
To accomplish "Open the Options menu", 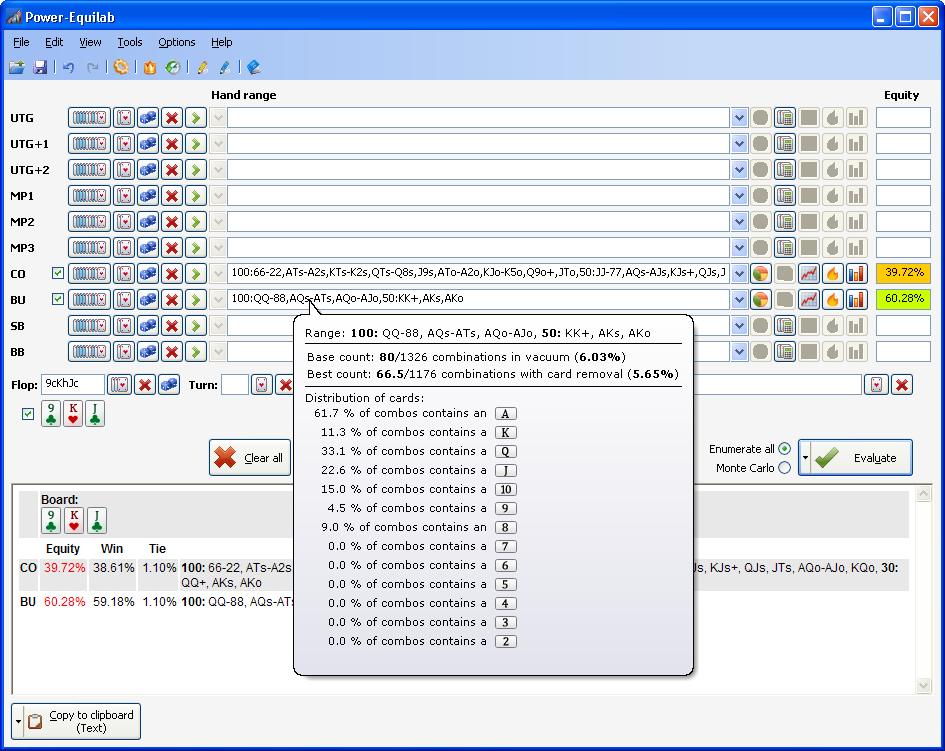I will 177,42.
